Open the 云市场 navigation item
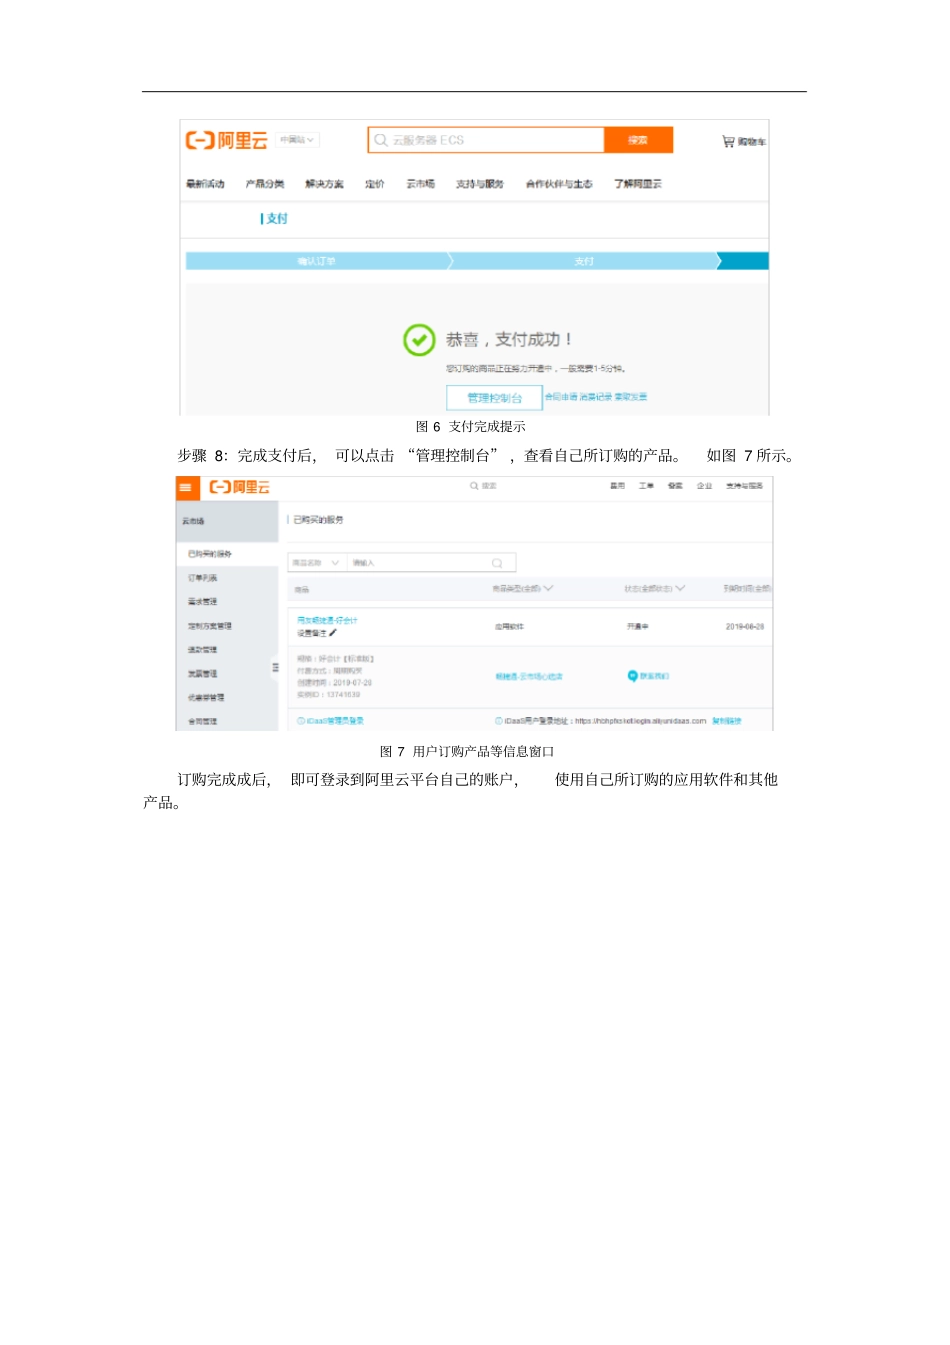The height and width of the screenshot is (1345, 950). click(x=421, y=184)
